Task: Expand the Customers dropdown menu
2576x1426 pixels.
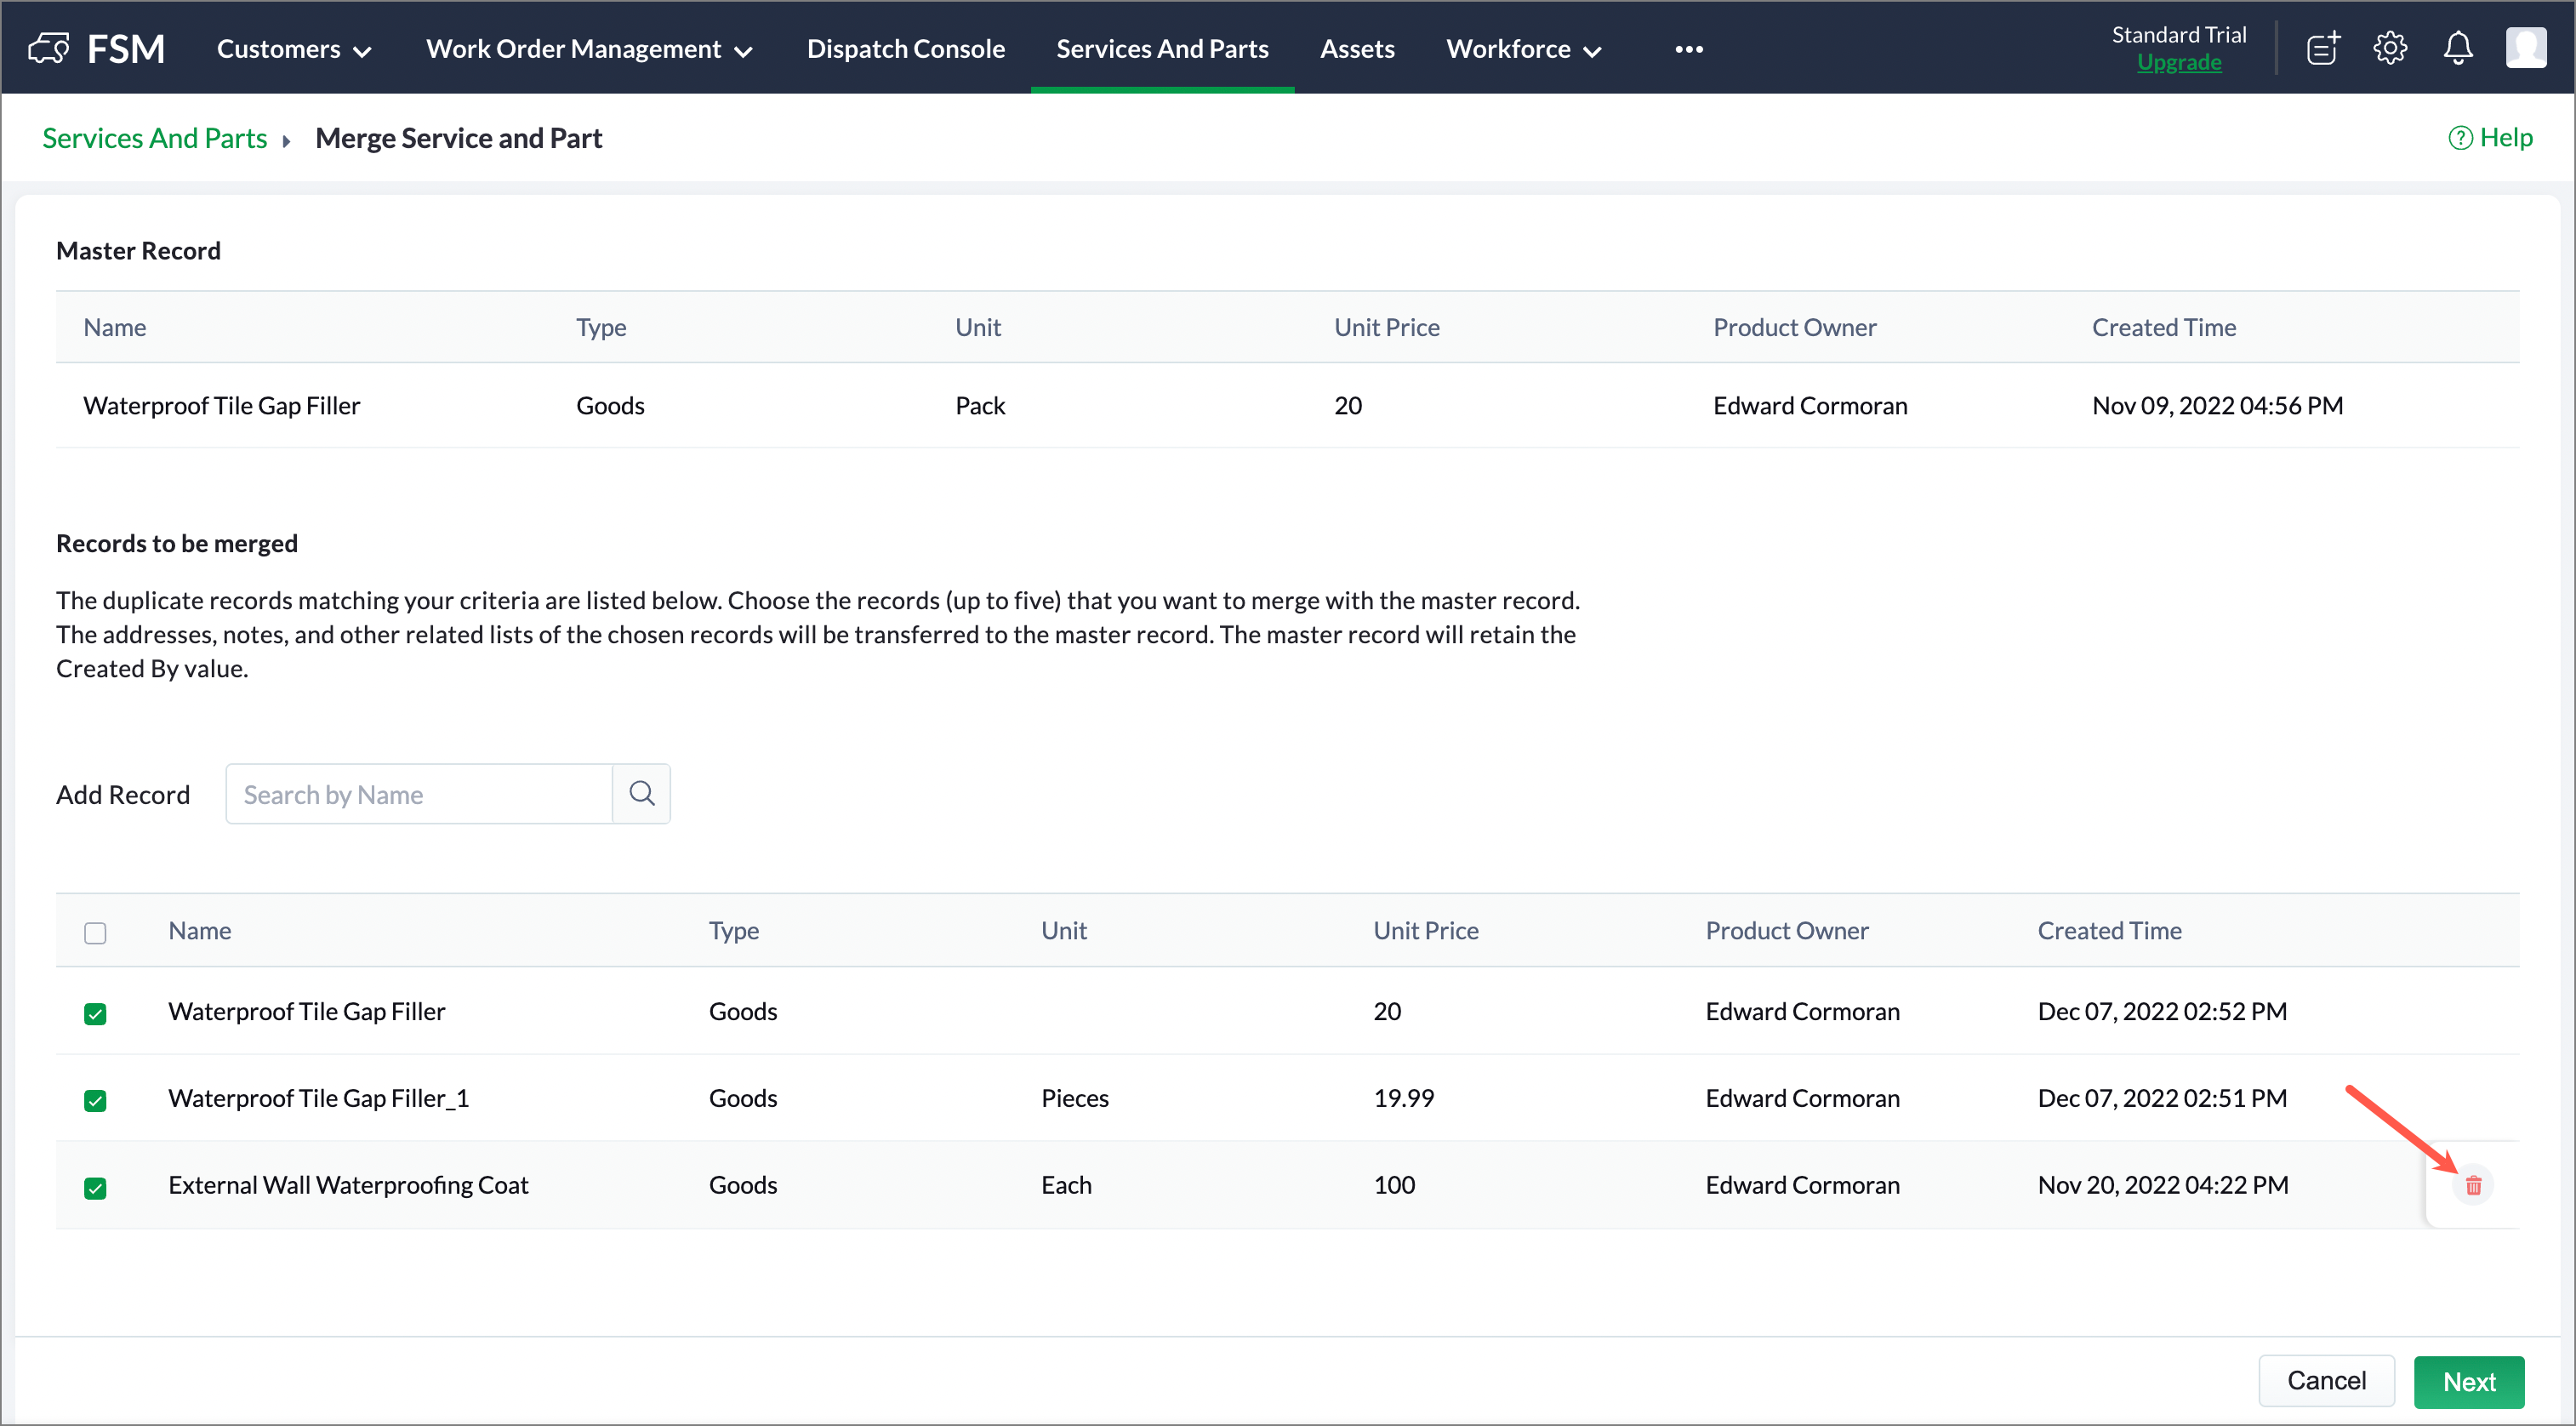Action: point(294,49)
